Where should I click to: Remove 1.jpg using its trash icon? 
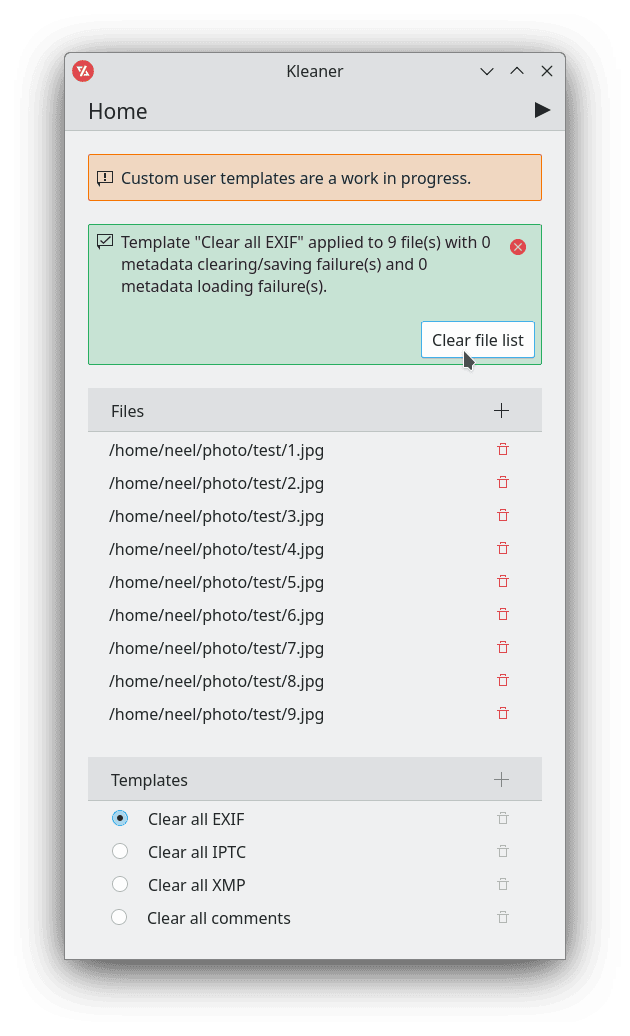click(x=503, y=449)
